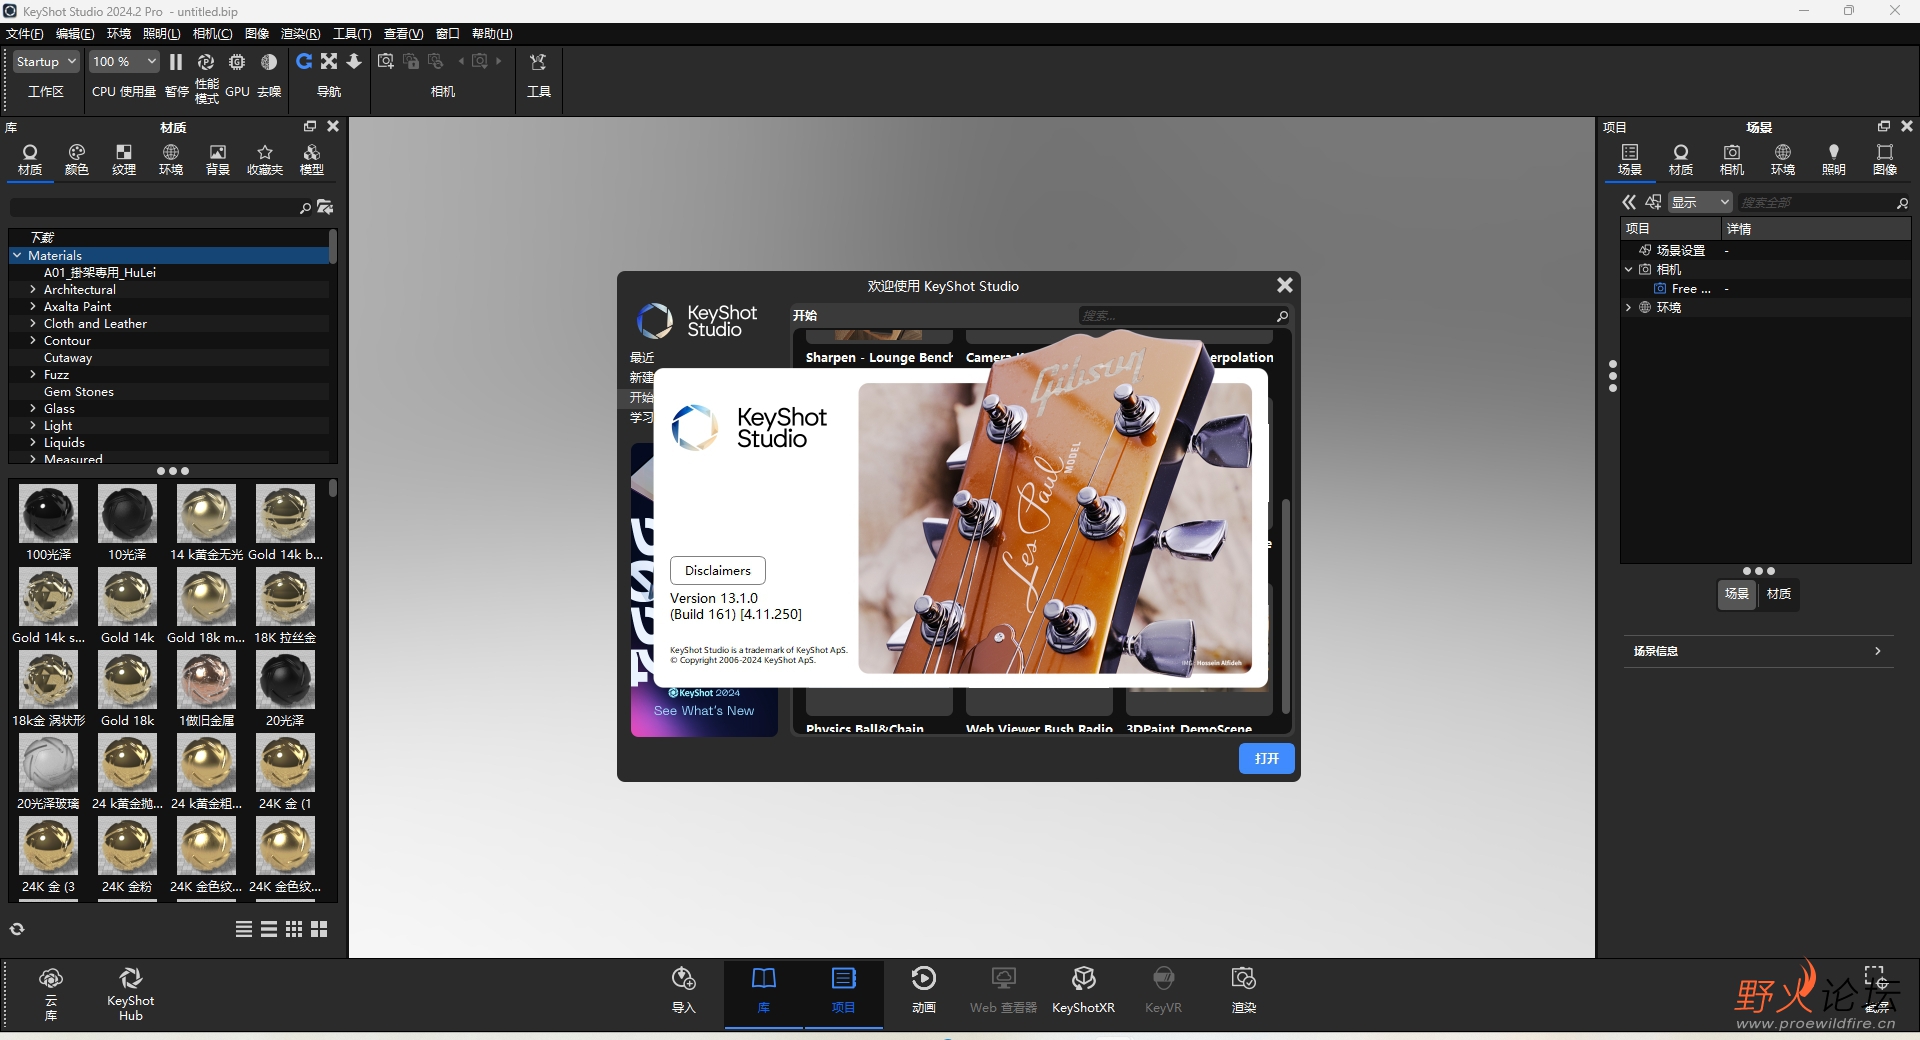Open the 显示 dropdown in scene panel
Viewport: 1920px width, 1040px height.
pos(1700,203)
